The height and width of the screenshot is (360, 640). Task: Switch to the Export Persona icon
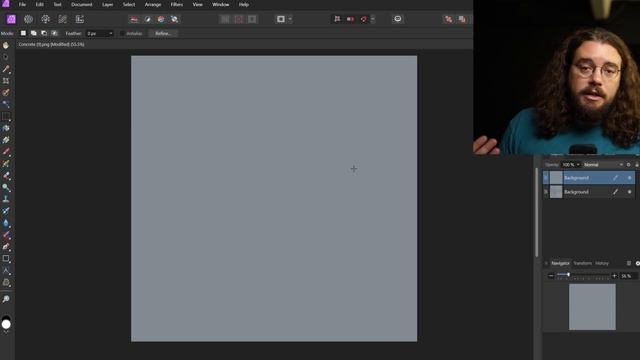pos(80,19)
